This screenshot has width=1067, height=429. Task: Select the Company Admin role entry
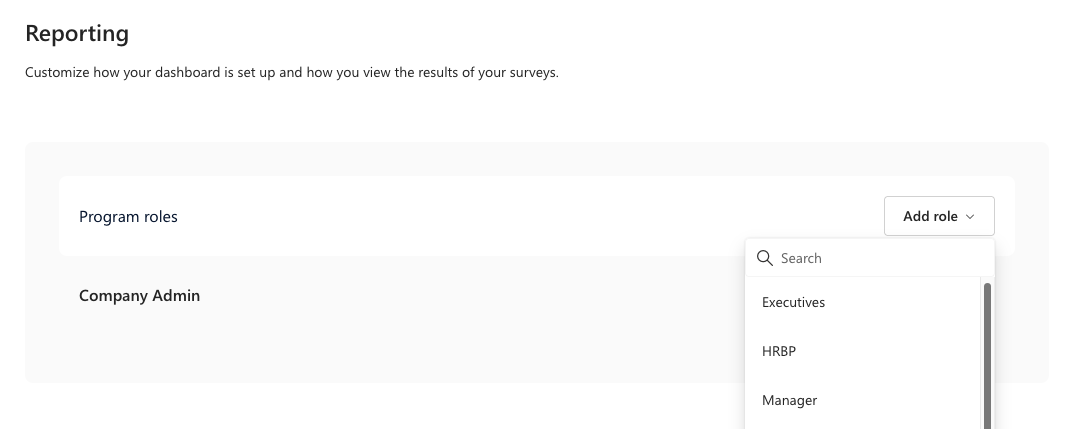click(139, 296)
